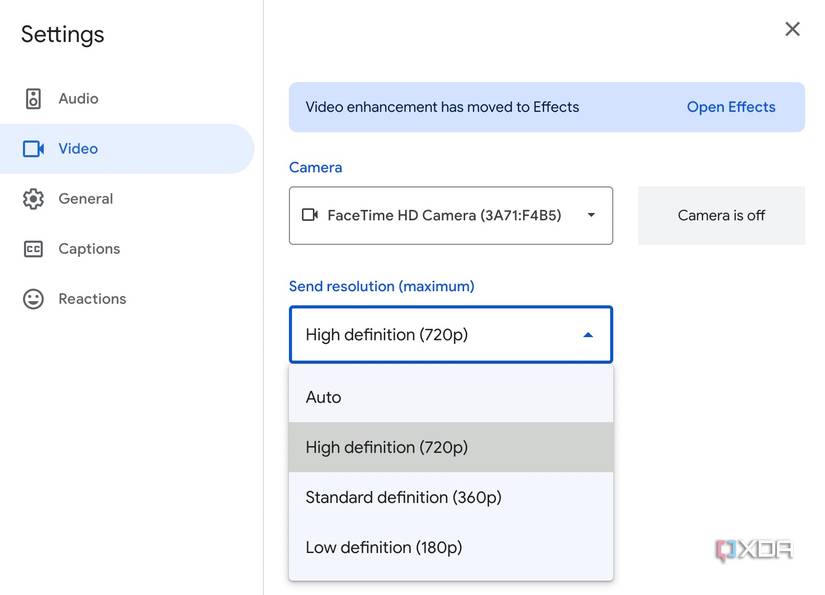This screenshot has width=825, height=595.
Task: Select the Video tab label
Action: tap(78, 149)
